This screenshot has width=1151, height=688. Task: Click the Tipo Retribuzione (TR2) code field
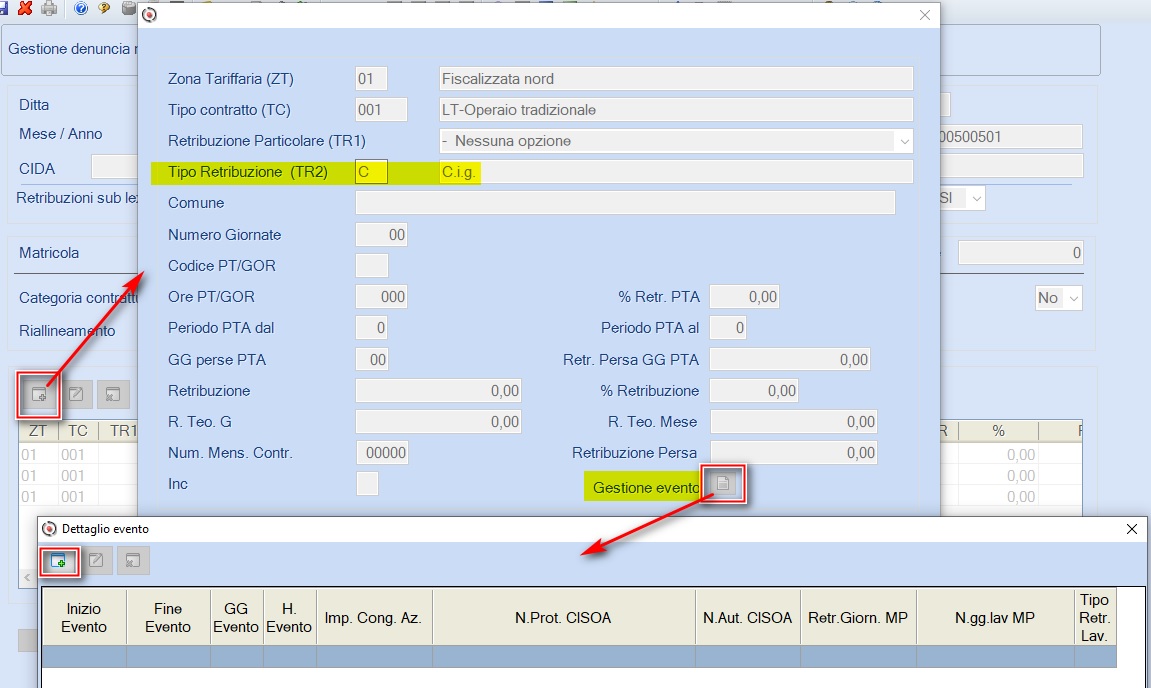[x=371, y=172]
